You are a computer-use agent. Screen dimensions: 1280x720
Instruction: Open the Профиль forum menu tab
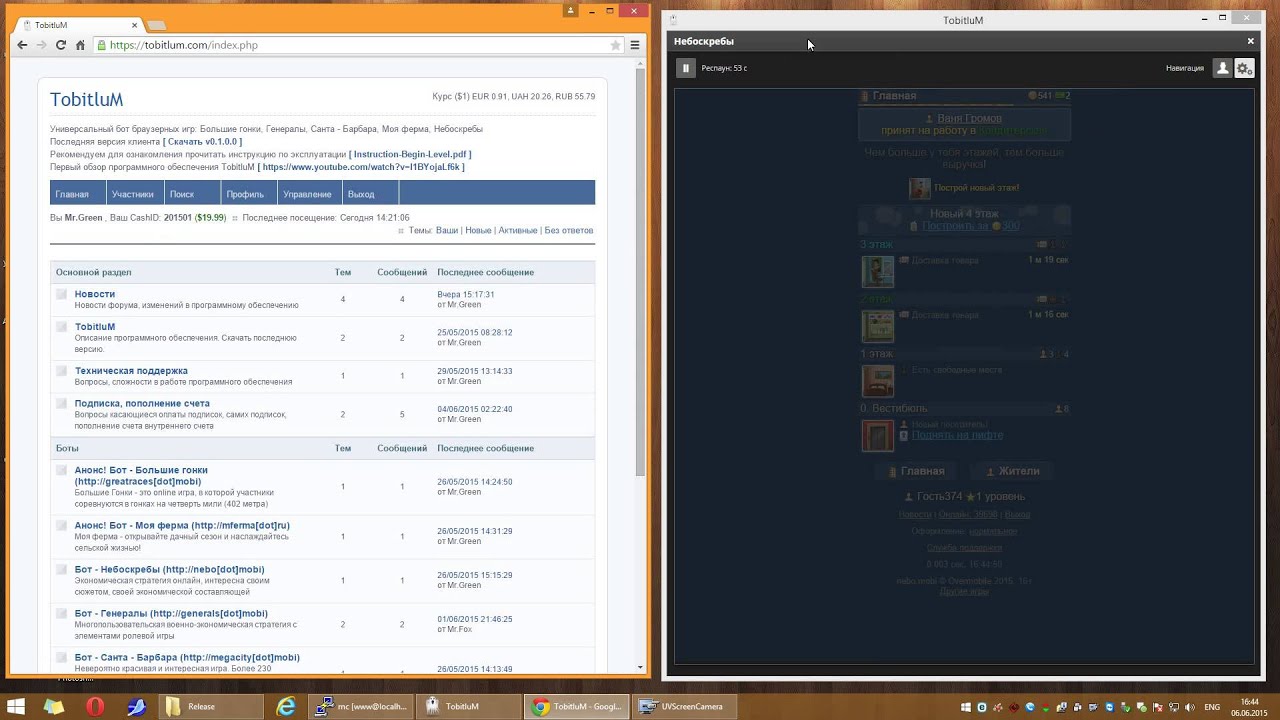point(245,194)
